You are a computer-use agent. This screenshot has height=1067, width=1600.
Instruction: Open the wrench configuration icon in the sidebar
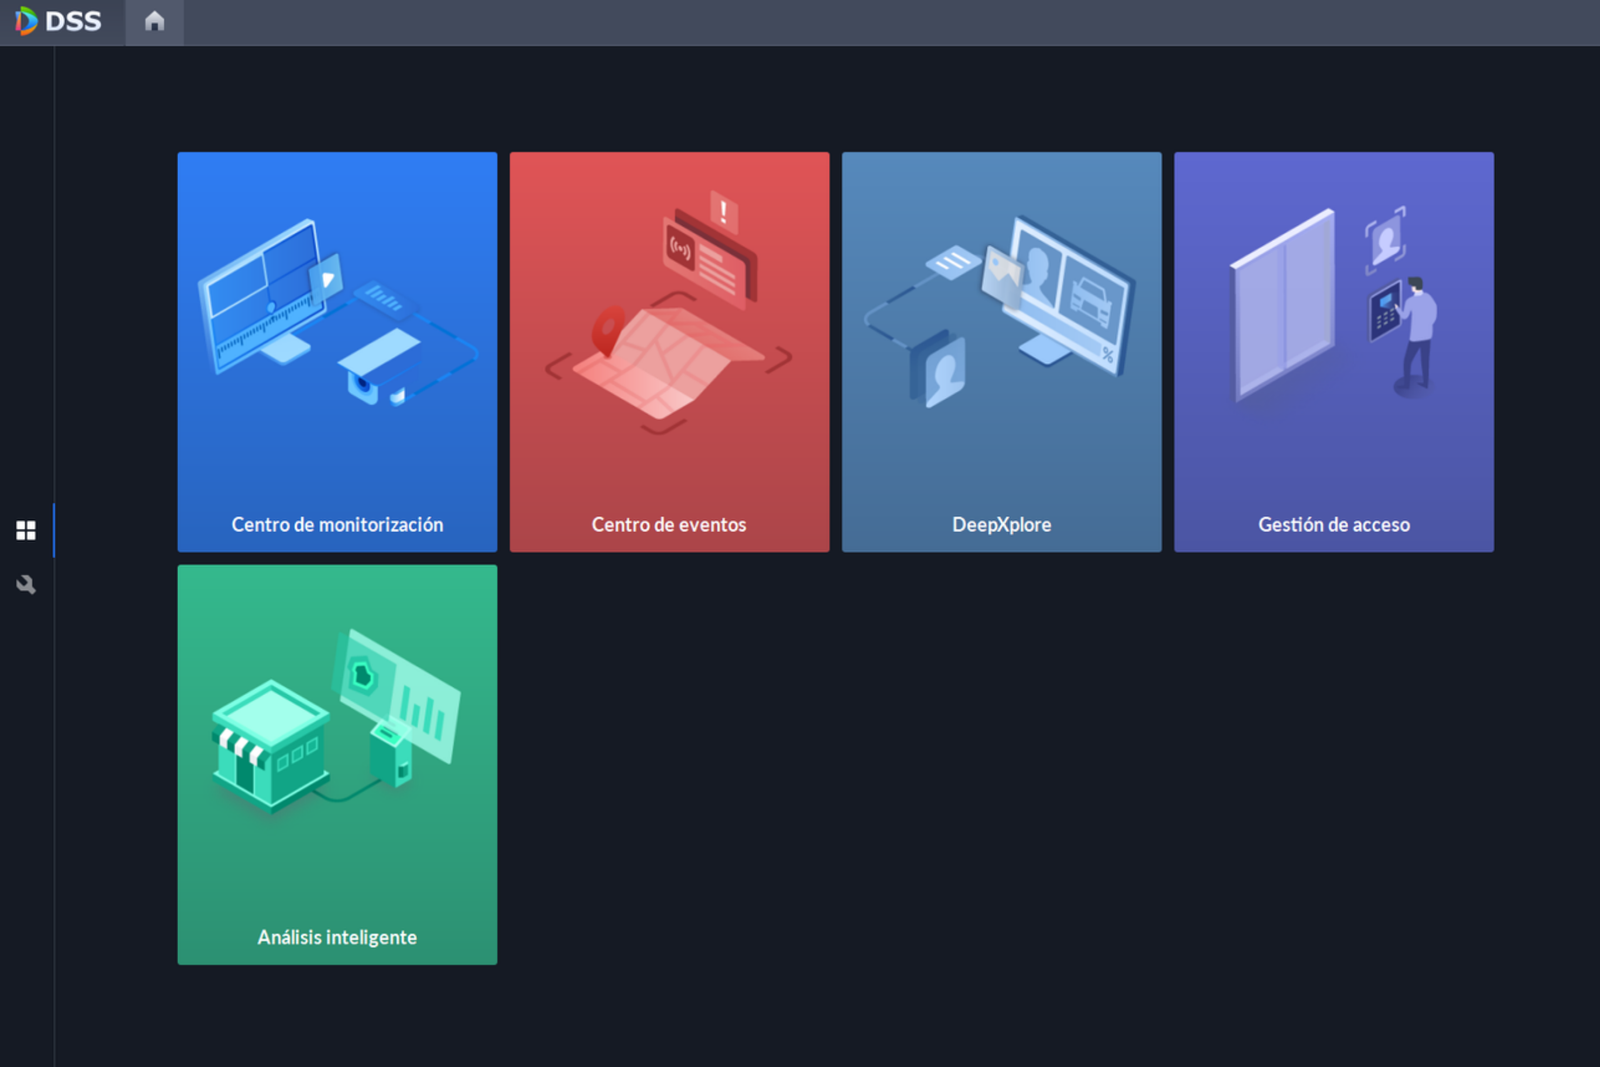click(x=26, y=585)
